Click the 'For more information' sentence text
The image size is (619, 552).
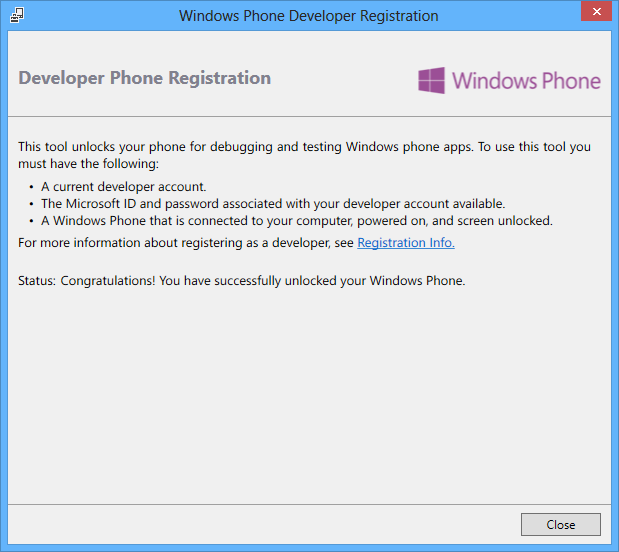[186, 242]
